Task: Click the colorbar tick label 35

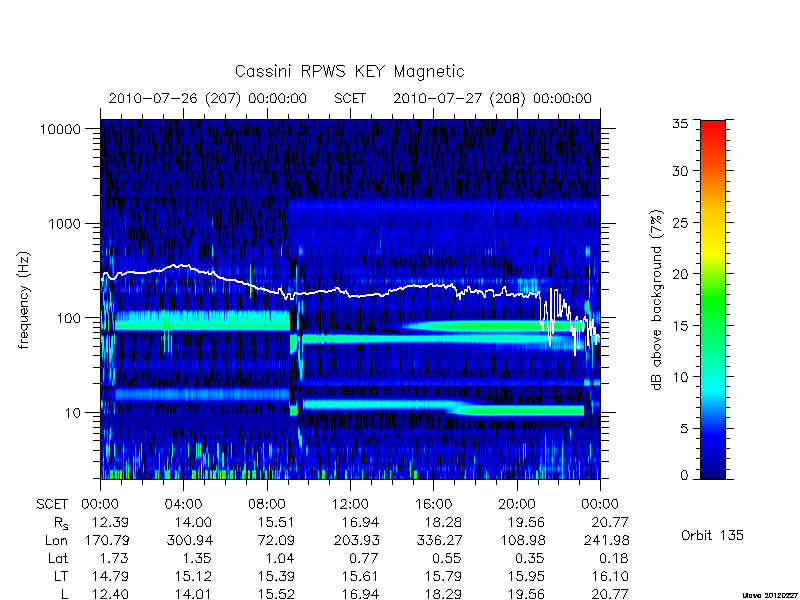Action: pos(680,123)
